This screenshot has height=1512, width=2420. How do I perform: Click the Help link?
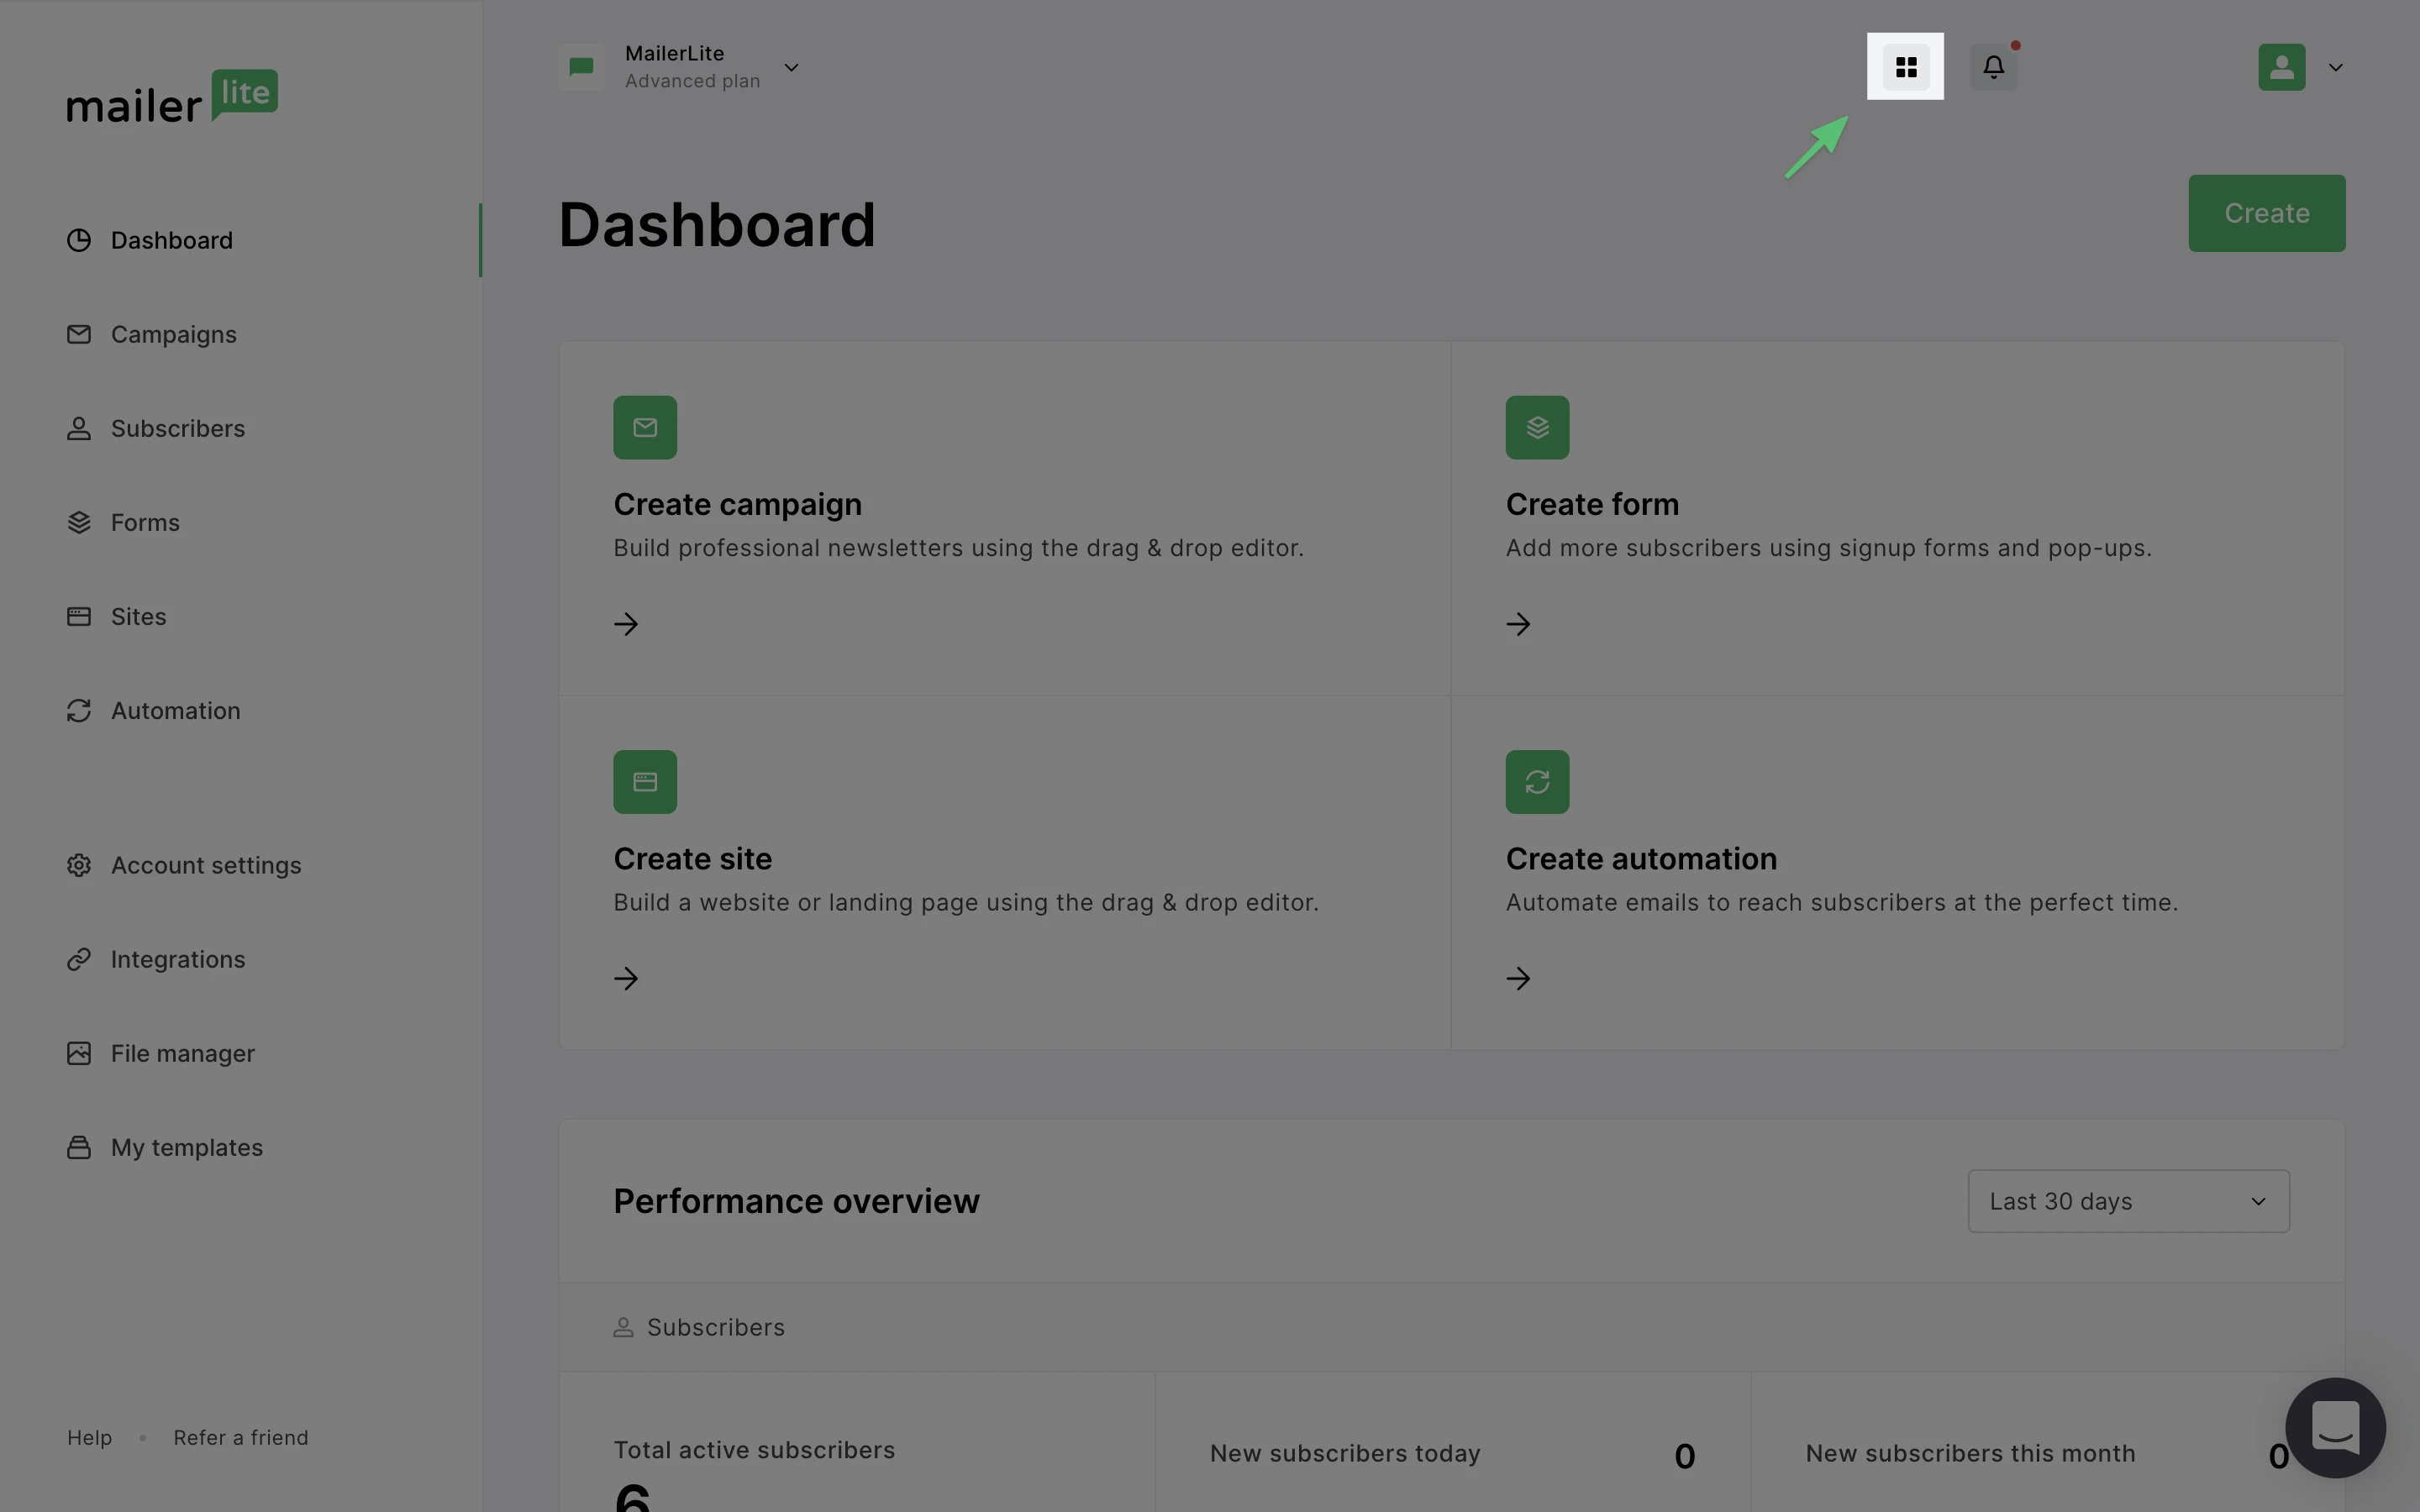point(89,1438)
